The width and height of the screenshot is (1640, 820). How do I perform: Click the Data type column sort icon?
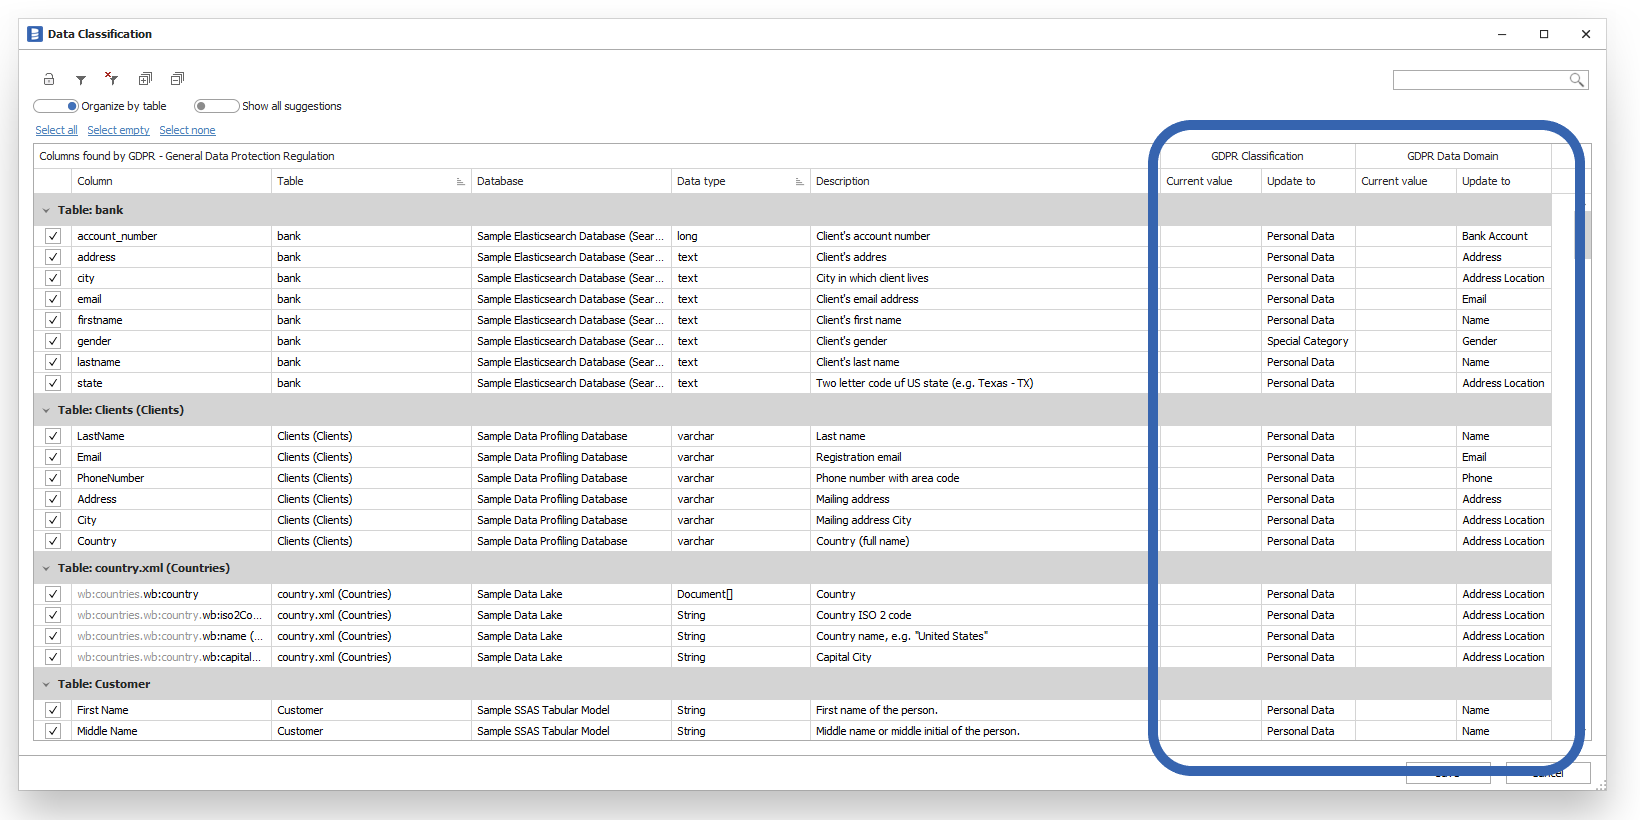coord(799,182)
